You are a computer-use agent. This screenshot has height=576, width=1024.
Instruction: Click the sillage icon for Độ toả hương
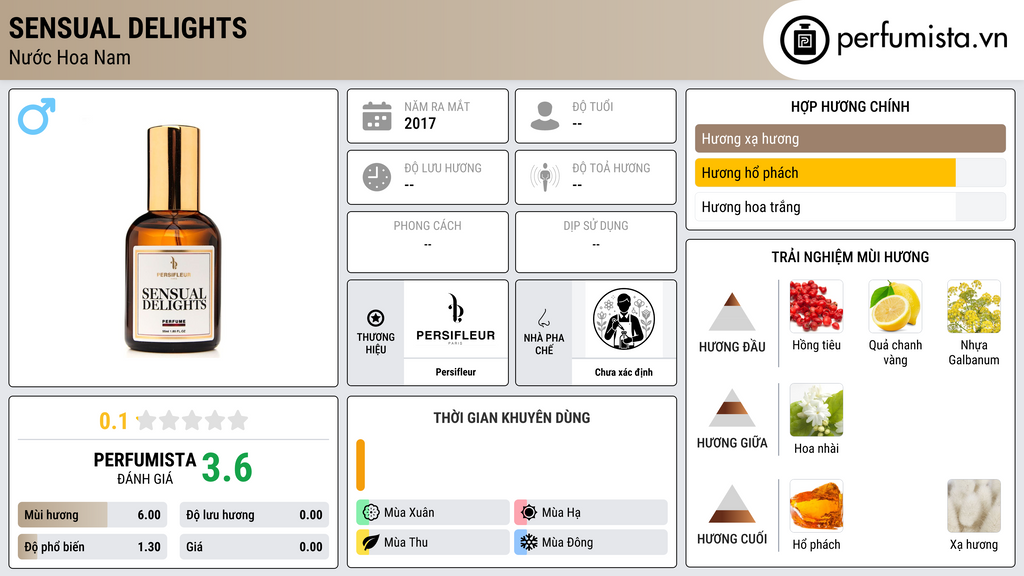545,177
